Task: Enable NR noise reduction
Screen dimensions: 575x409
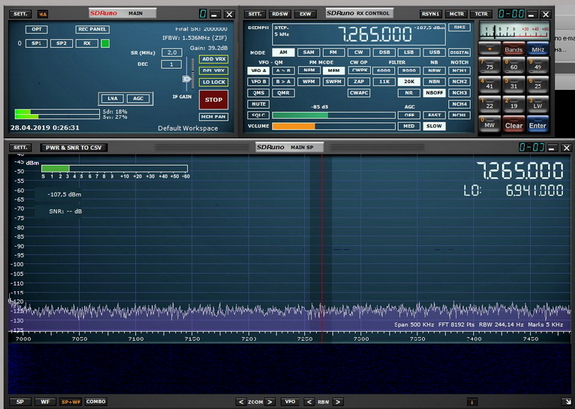Action: coord(409,93)
